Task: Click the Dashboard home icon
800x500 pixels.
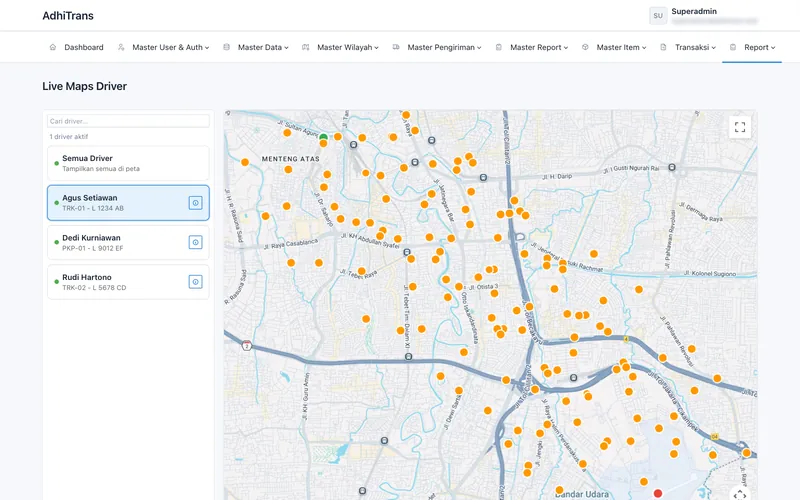Action: click(53, 47)
